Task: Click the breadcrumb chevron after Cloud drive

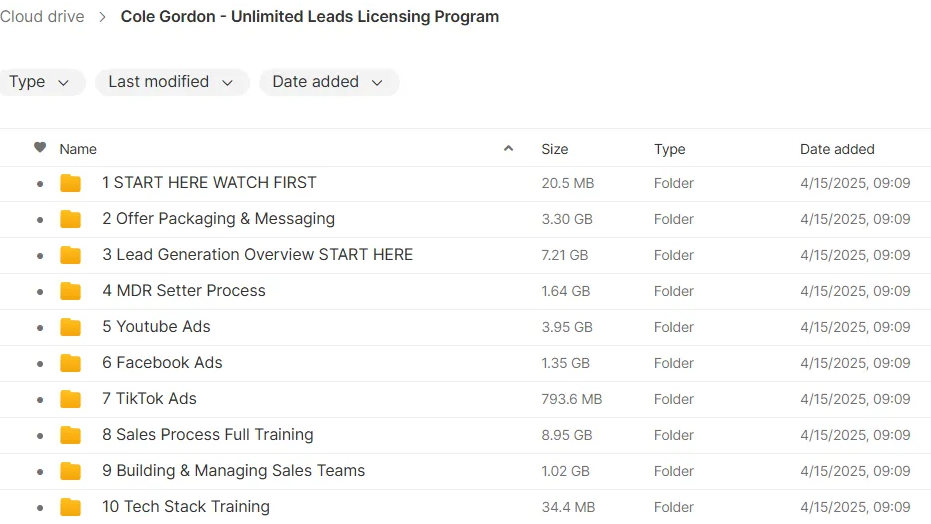Action: [103, 17]
